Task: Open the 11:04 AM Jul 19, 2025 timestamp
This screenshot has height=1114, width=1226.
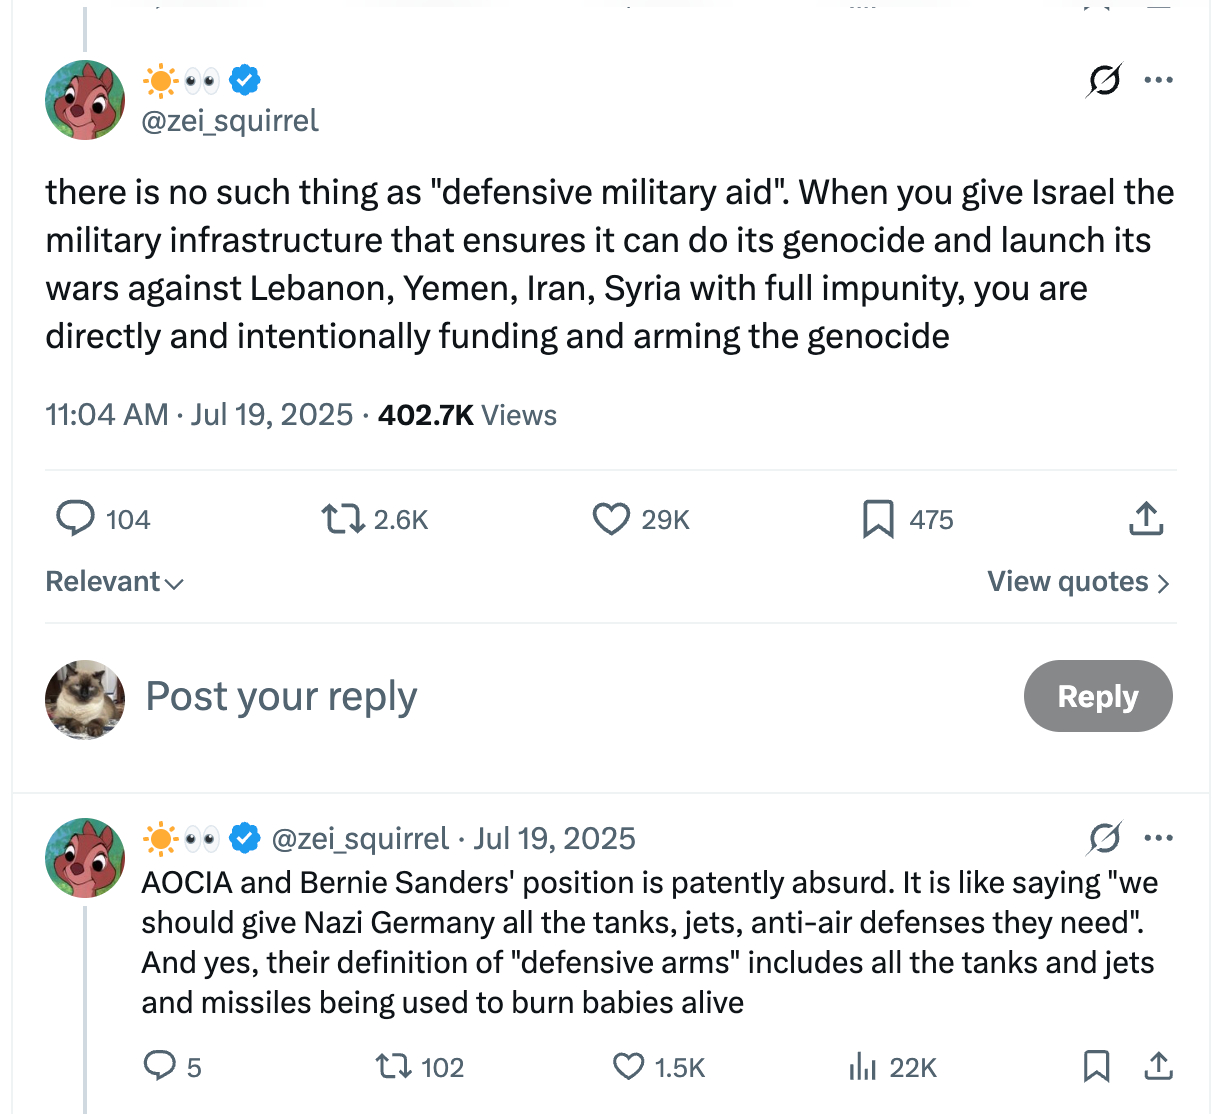Action: (199, 415)
